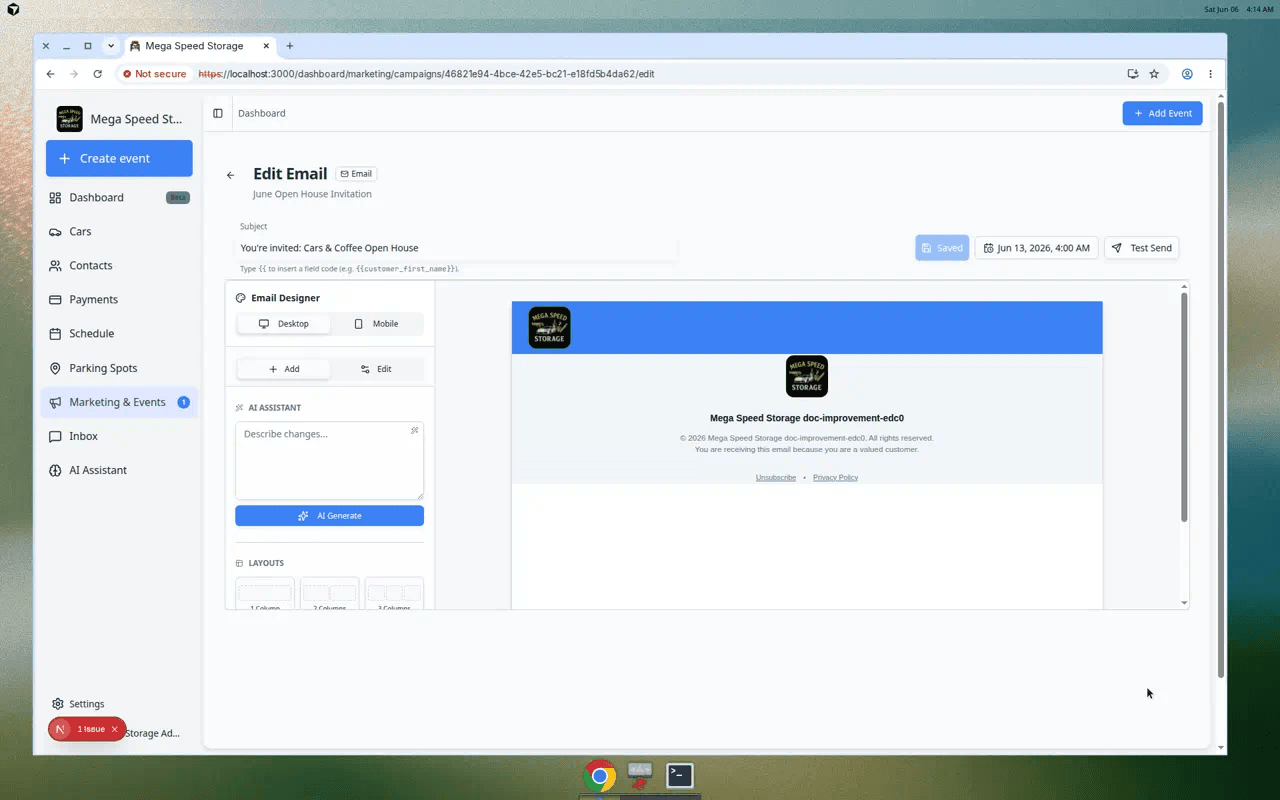1280x800 pixels.
Task: Click the Dashboard breadcrumb
Action: click(x=261, y=113)
